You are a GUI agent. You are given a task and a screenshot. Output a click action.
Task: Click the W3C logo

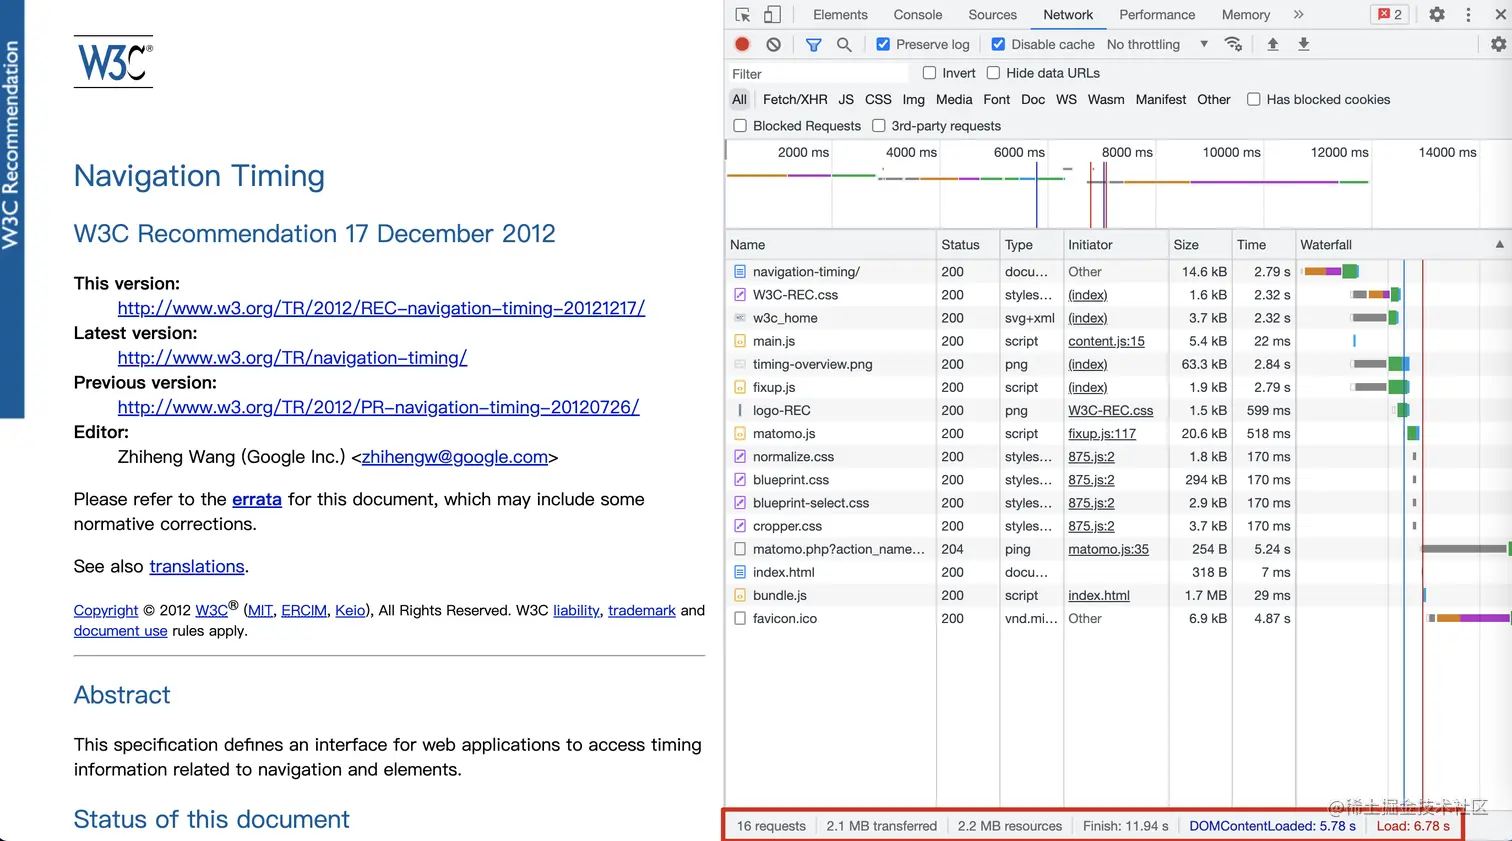(114, 62)
